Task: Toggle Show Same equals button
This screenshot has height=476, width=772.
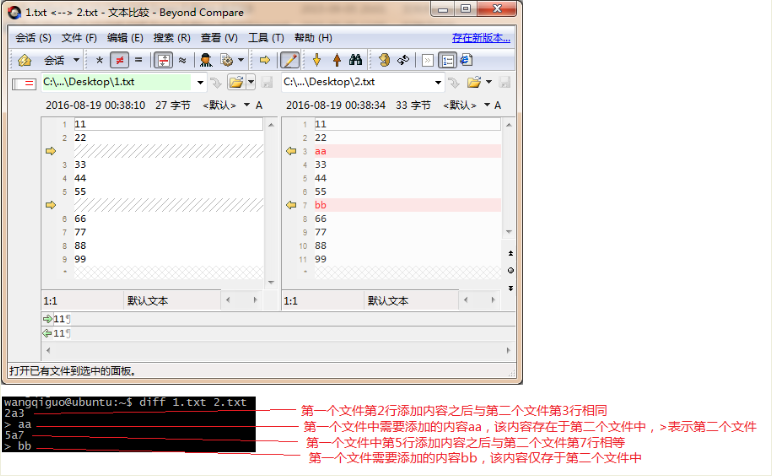Action: pyautogui.click(x=138, y=60)
